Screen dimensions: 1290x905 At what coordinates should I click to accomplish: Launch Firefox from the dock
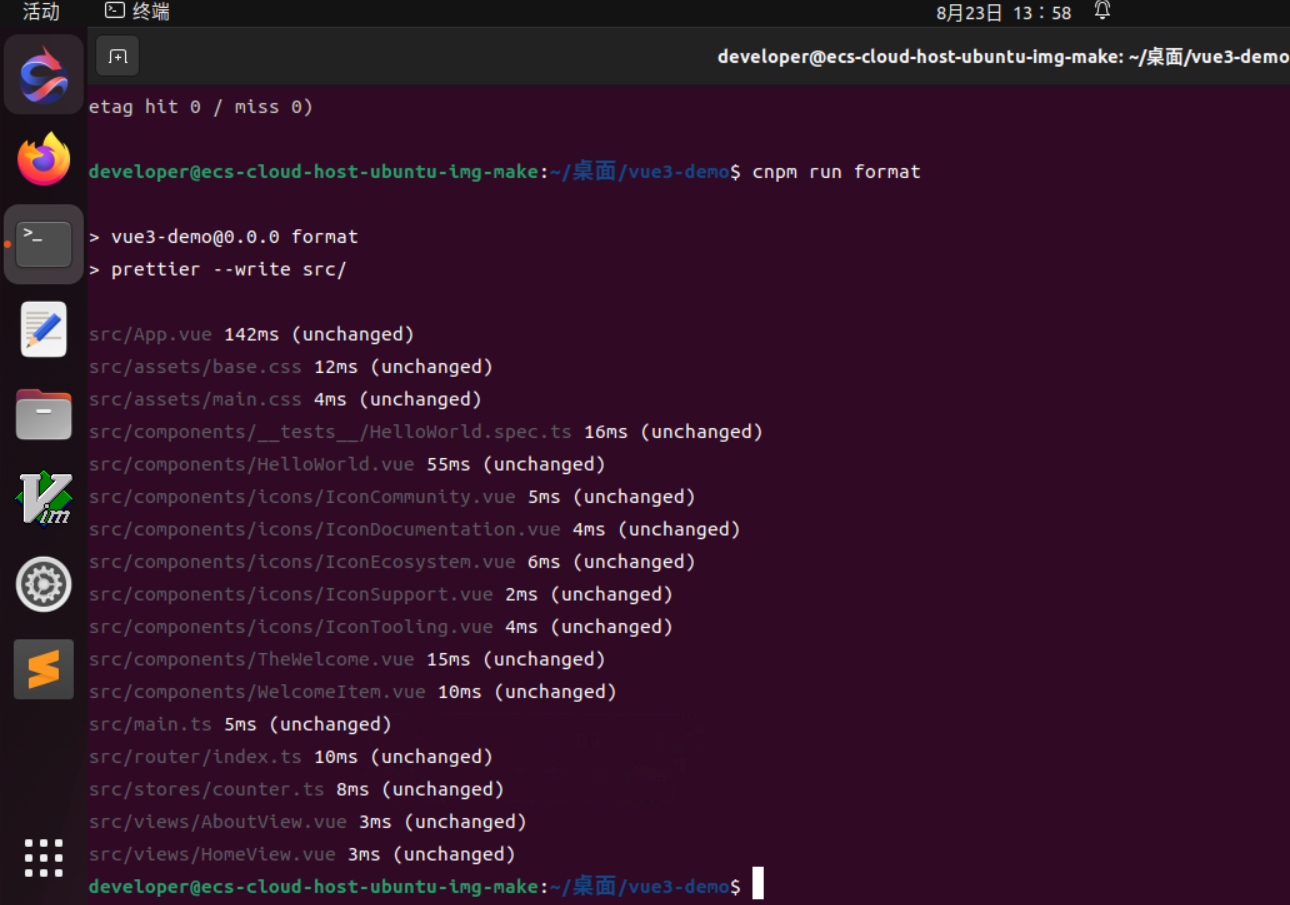pyautogui.click(x=44, y=159)
